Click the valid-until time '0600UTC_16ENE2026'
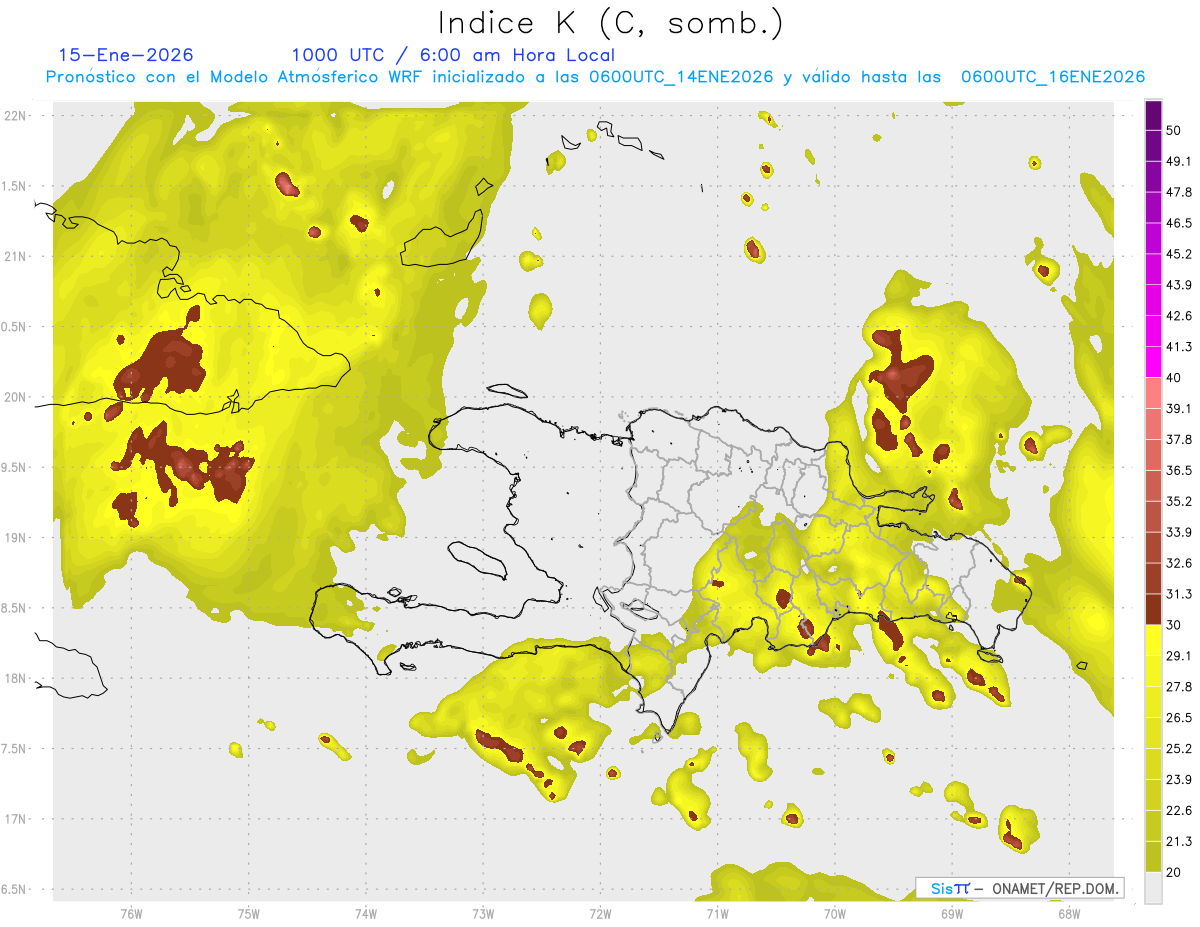Screen dimensions: 1200x927 pyautogui.click(x=1053, y=77)
